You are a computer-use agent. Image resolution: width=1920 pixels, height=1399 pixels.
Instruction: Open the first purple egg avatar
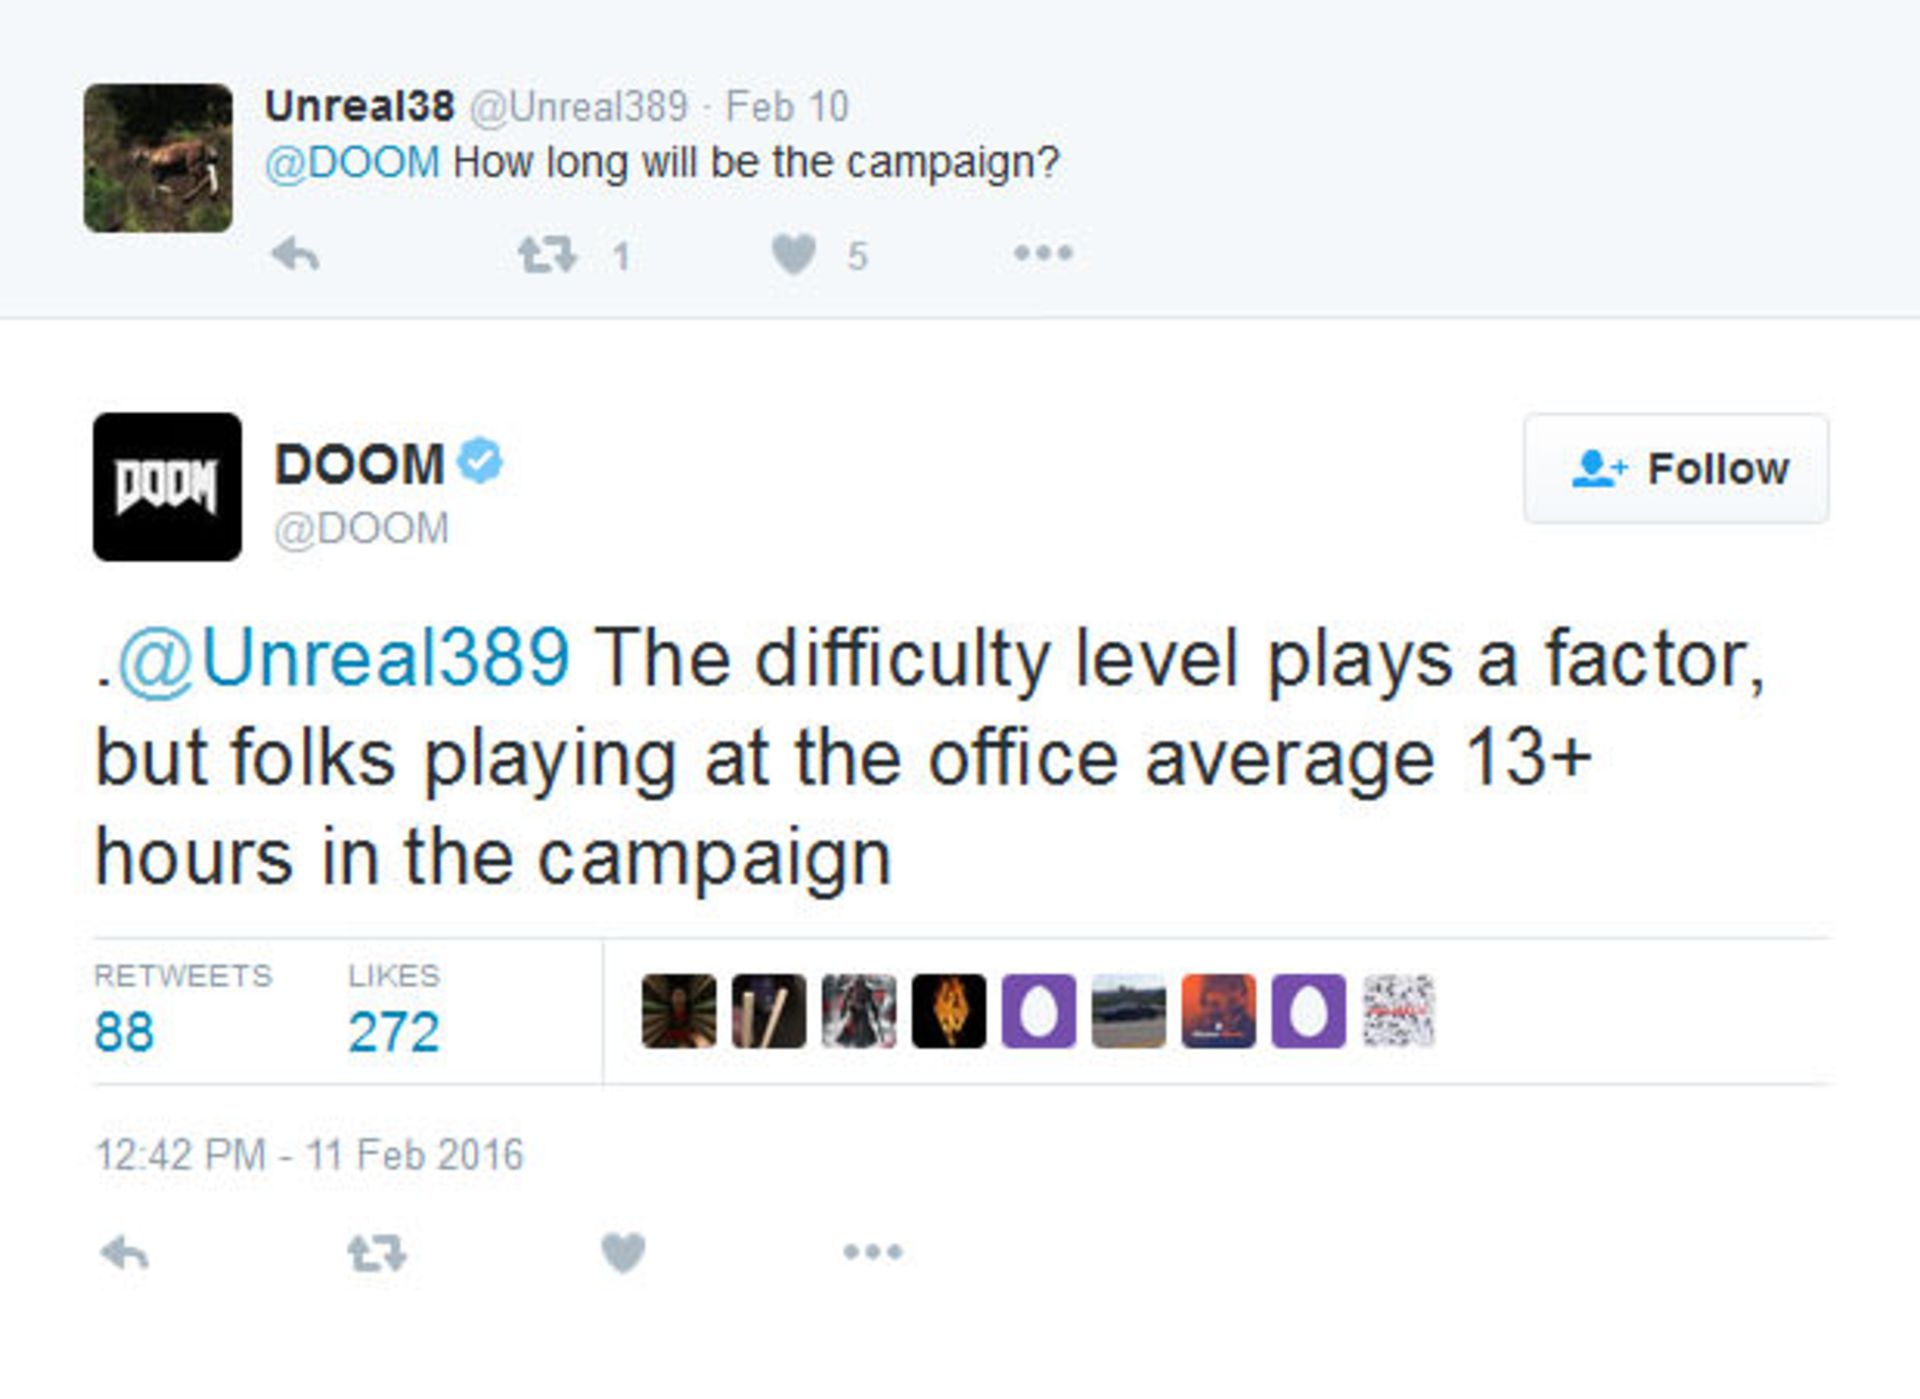[1039, 1011]
